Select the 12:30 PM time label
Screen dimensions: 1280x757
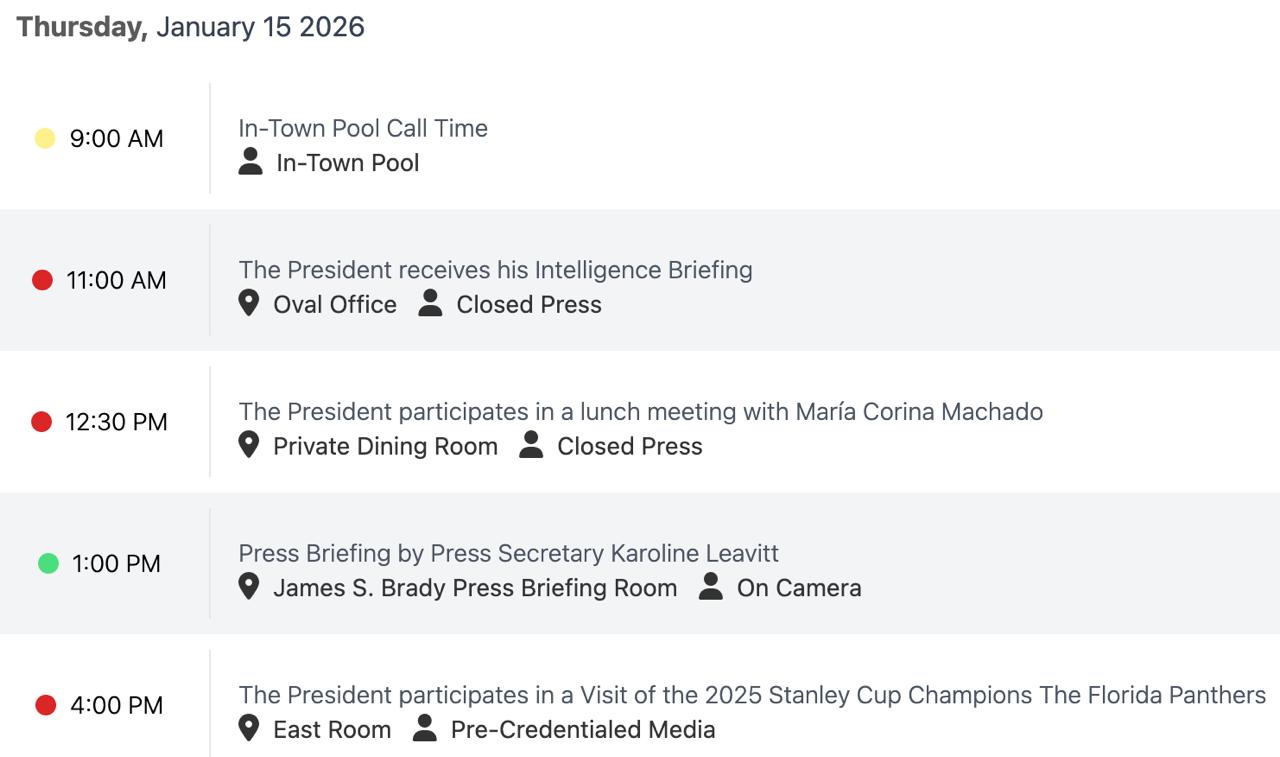pos(116,422)
